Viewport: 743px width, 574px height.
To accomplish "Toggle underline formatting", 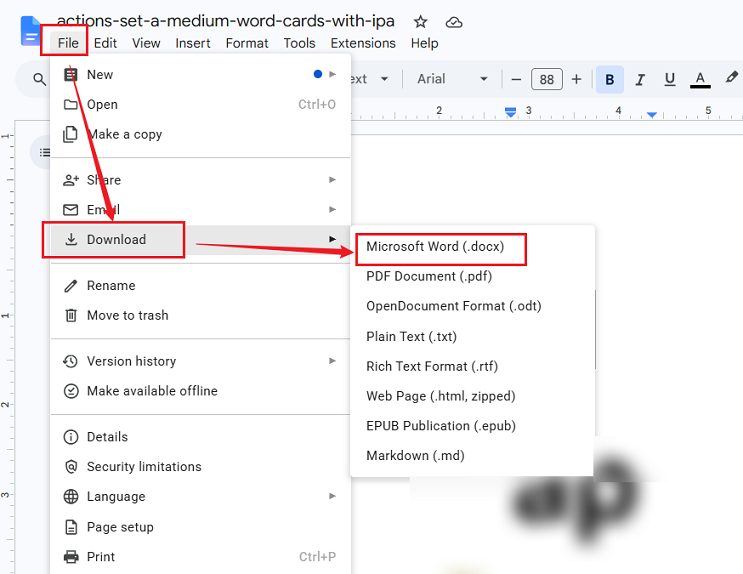I will (670, 79).
